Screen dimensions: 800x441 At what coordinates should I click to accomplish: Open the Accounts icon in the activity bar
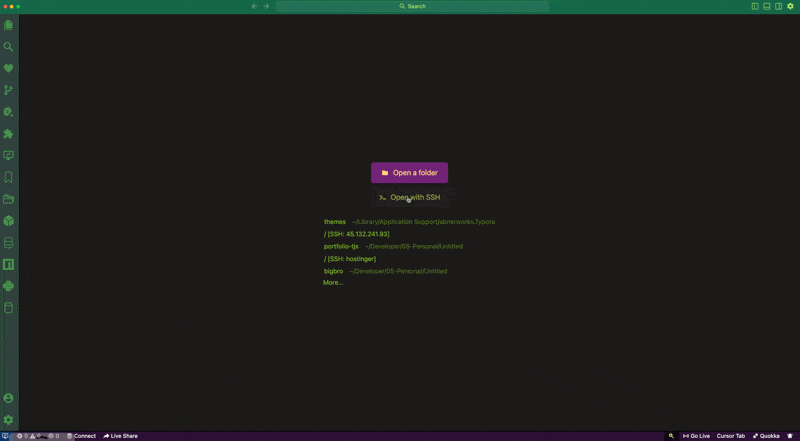(x=9, y=398)
